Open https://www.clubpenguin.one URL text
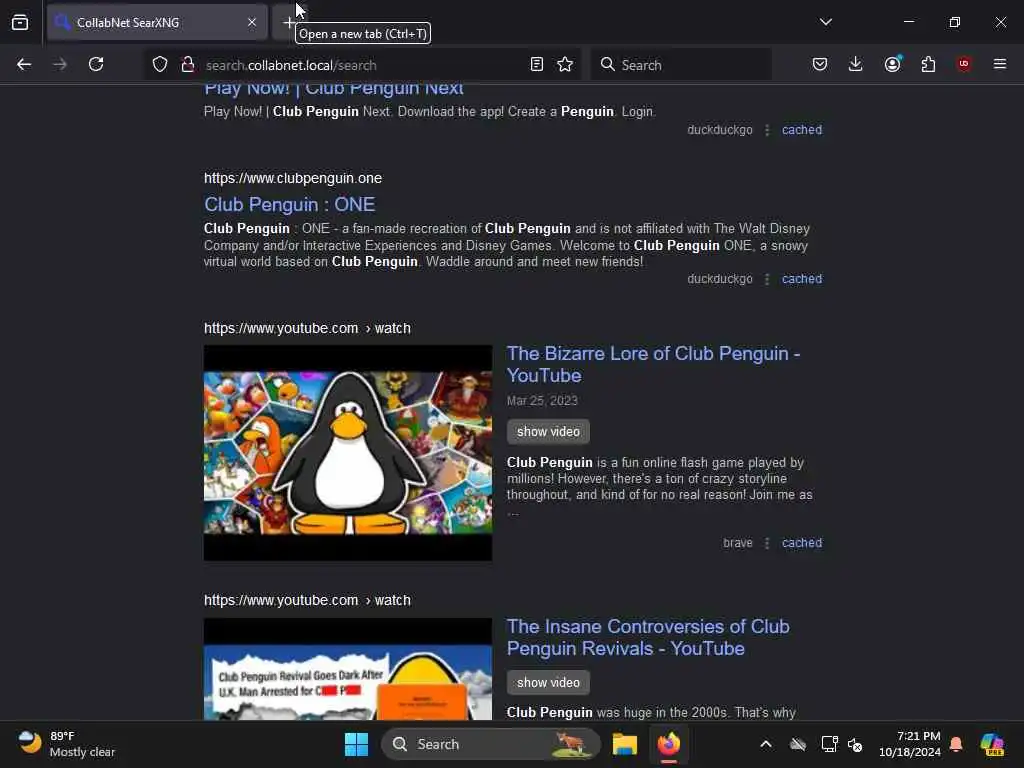 click(x=293, y=178)
